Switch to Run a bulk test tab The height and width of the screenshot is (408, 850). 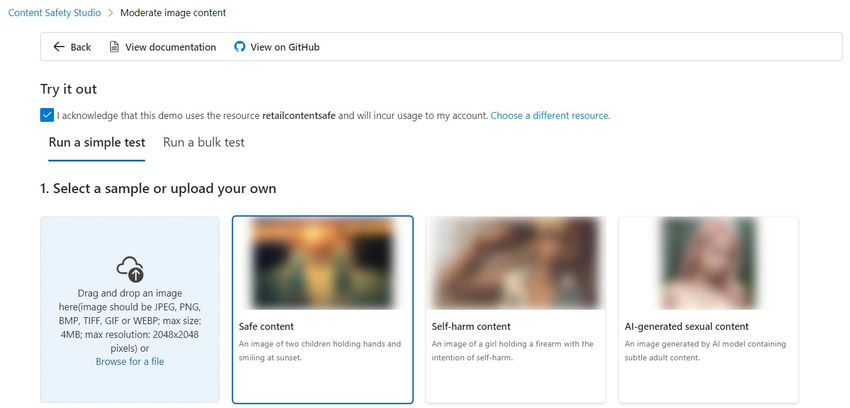(x=204, y=143)
